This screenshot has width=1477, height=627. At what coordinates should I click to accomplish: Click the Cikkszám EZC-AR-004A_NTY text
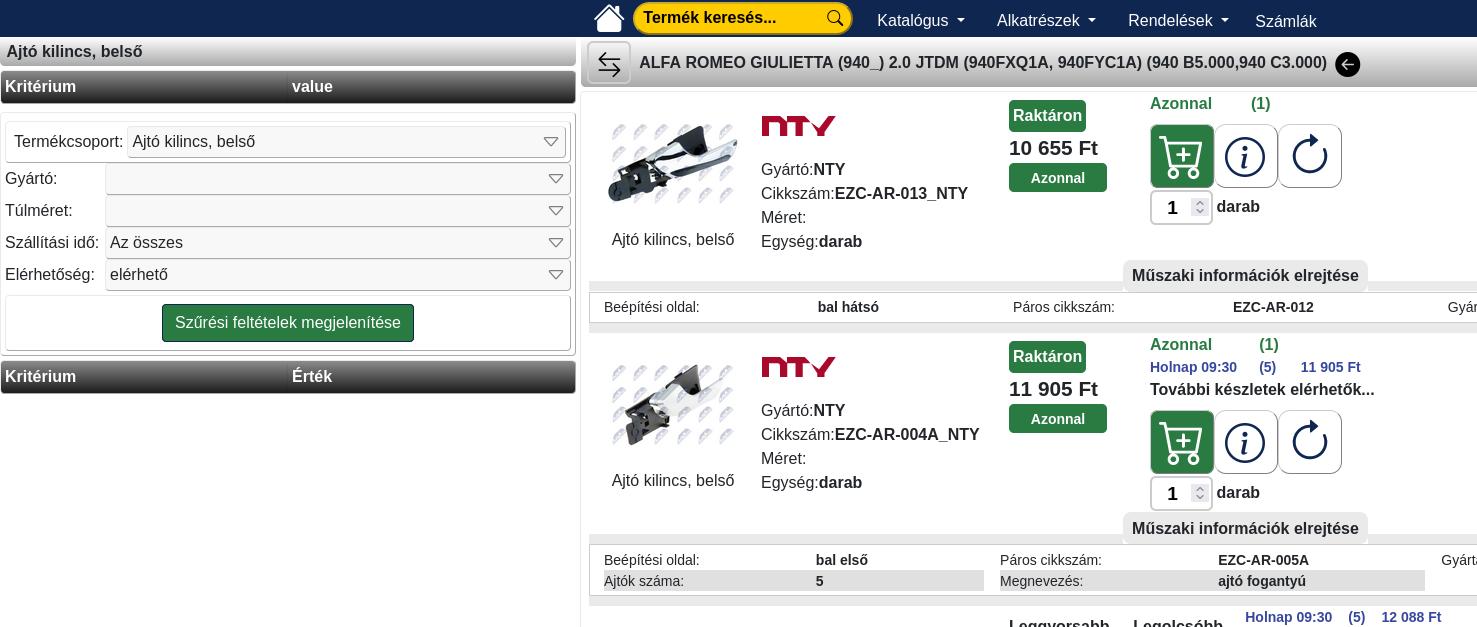[870, 435]
